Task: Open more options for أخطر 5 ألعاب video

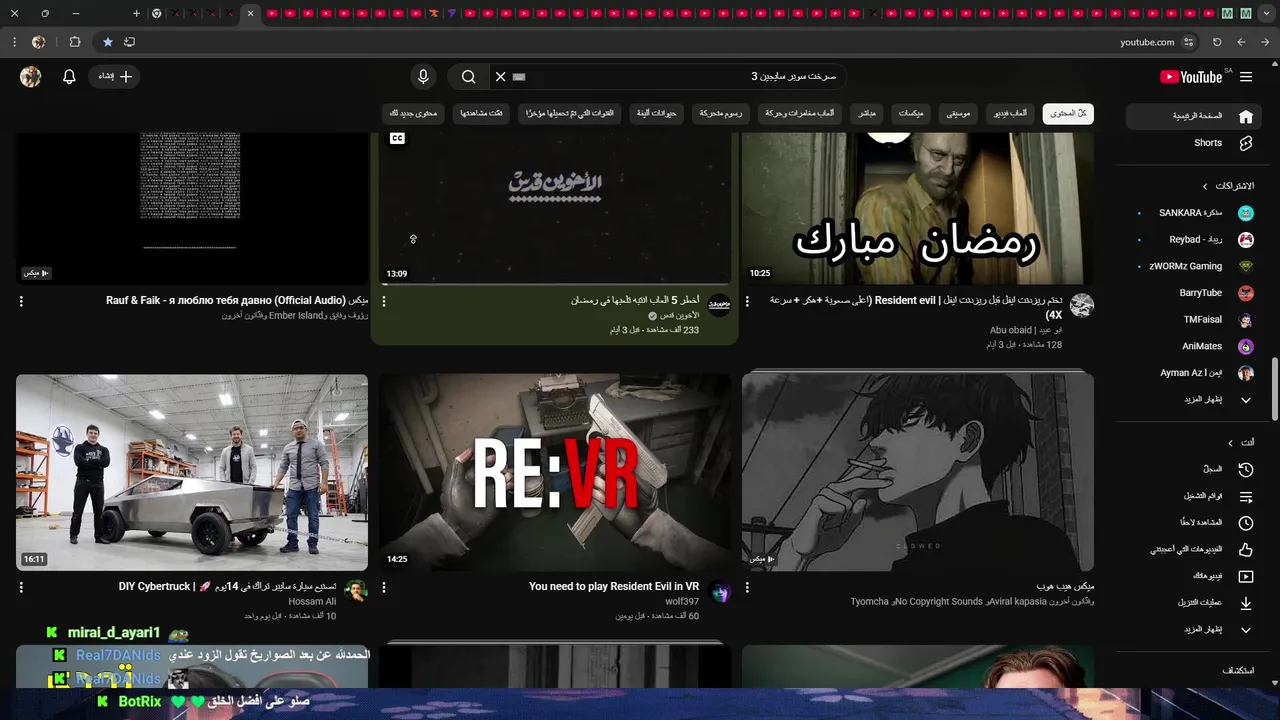Action: (384, 301)
